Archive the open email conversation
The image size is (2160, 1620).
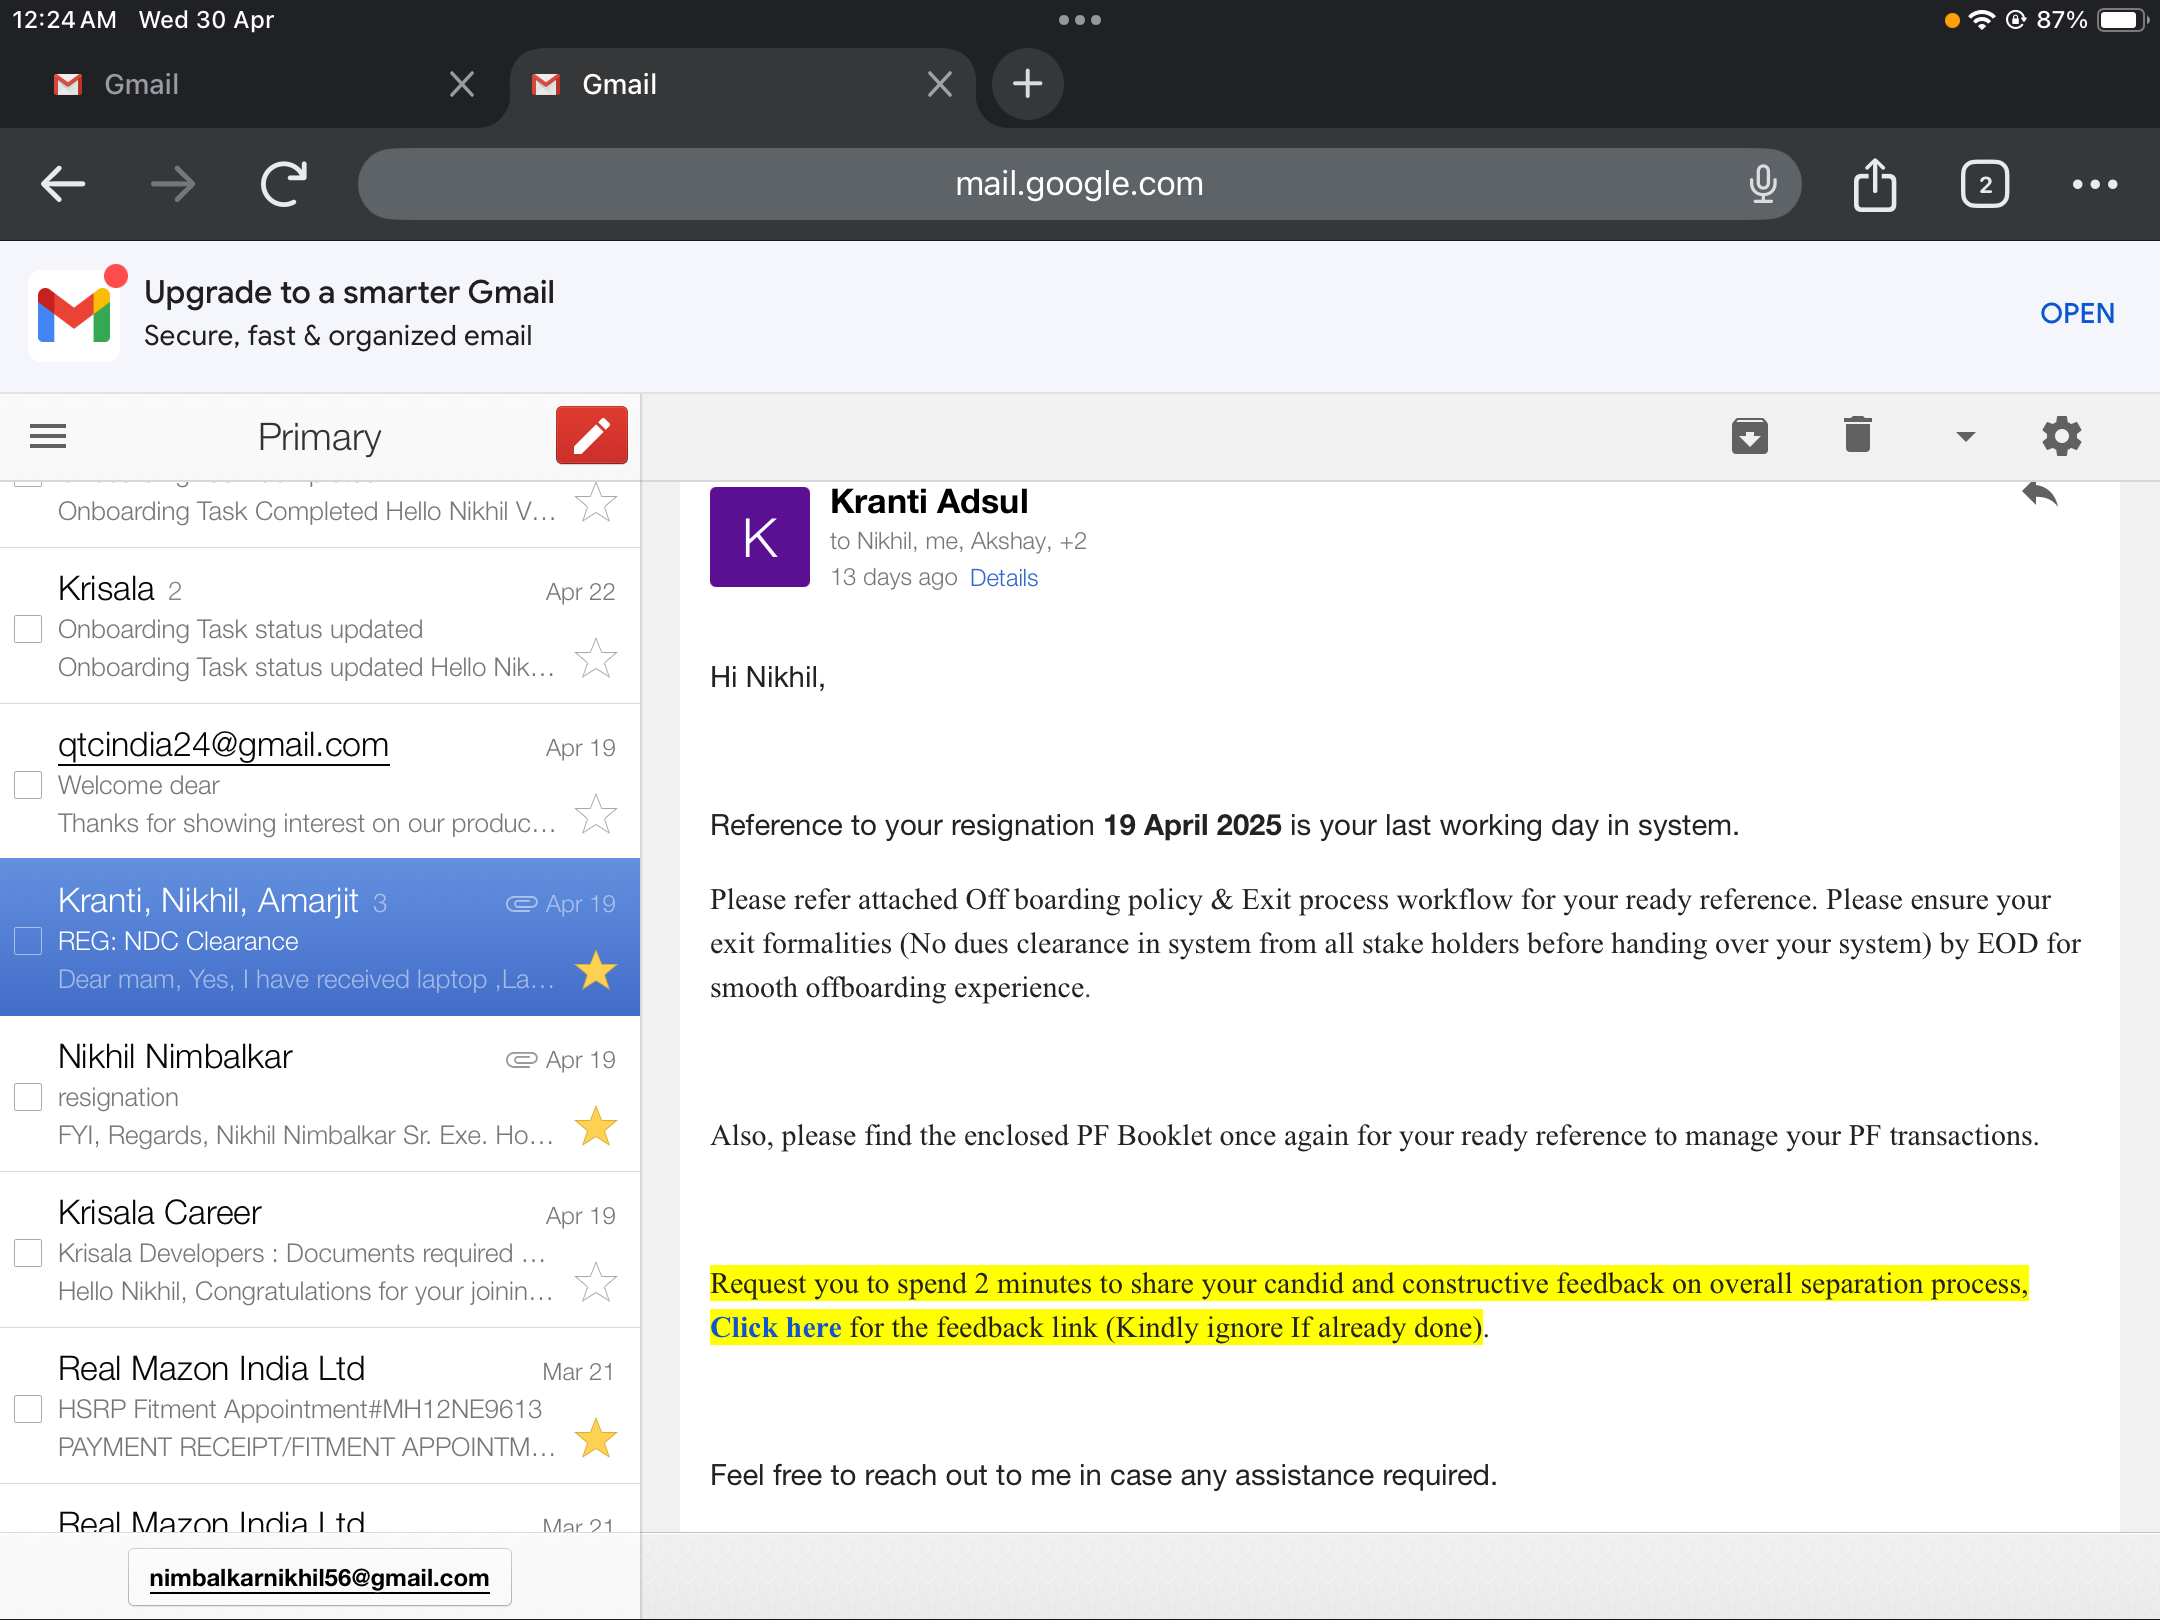pos(1749,436)
